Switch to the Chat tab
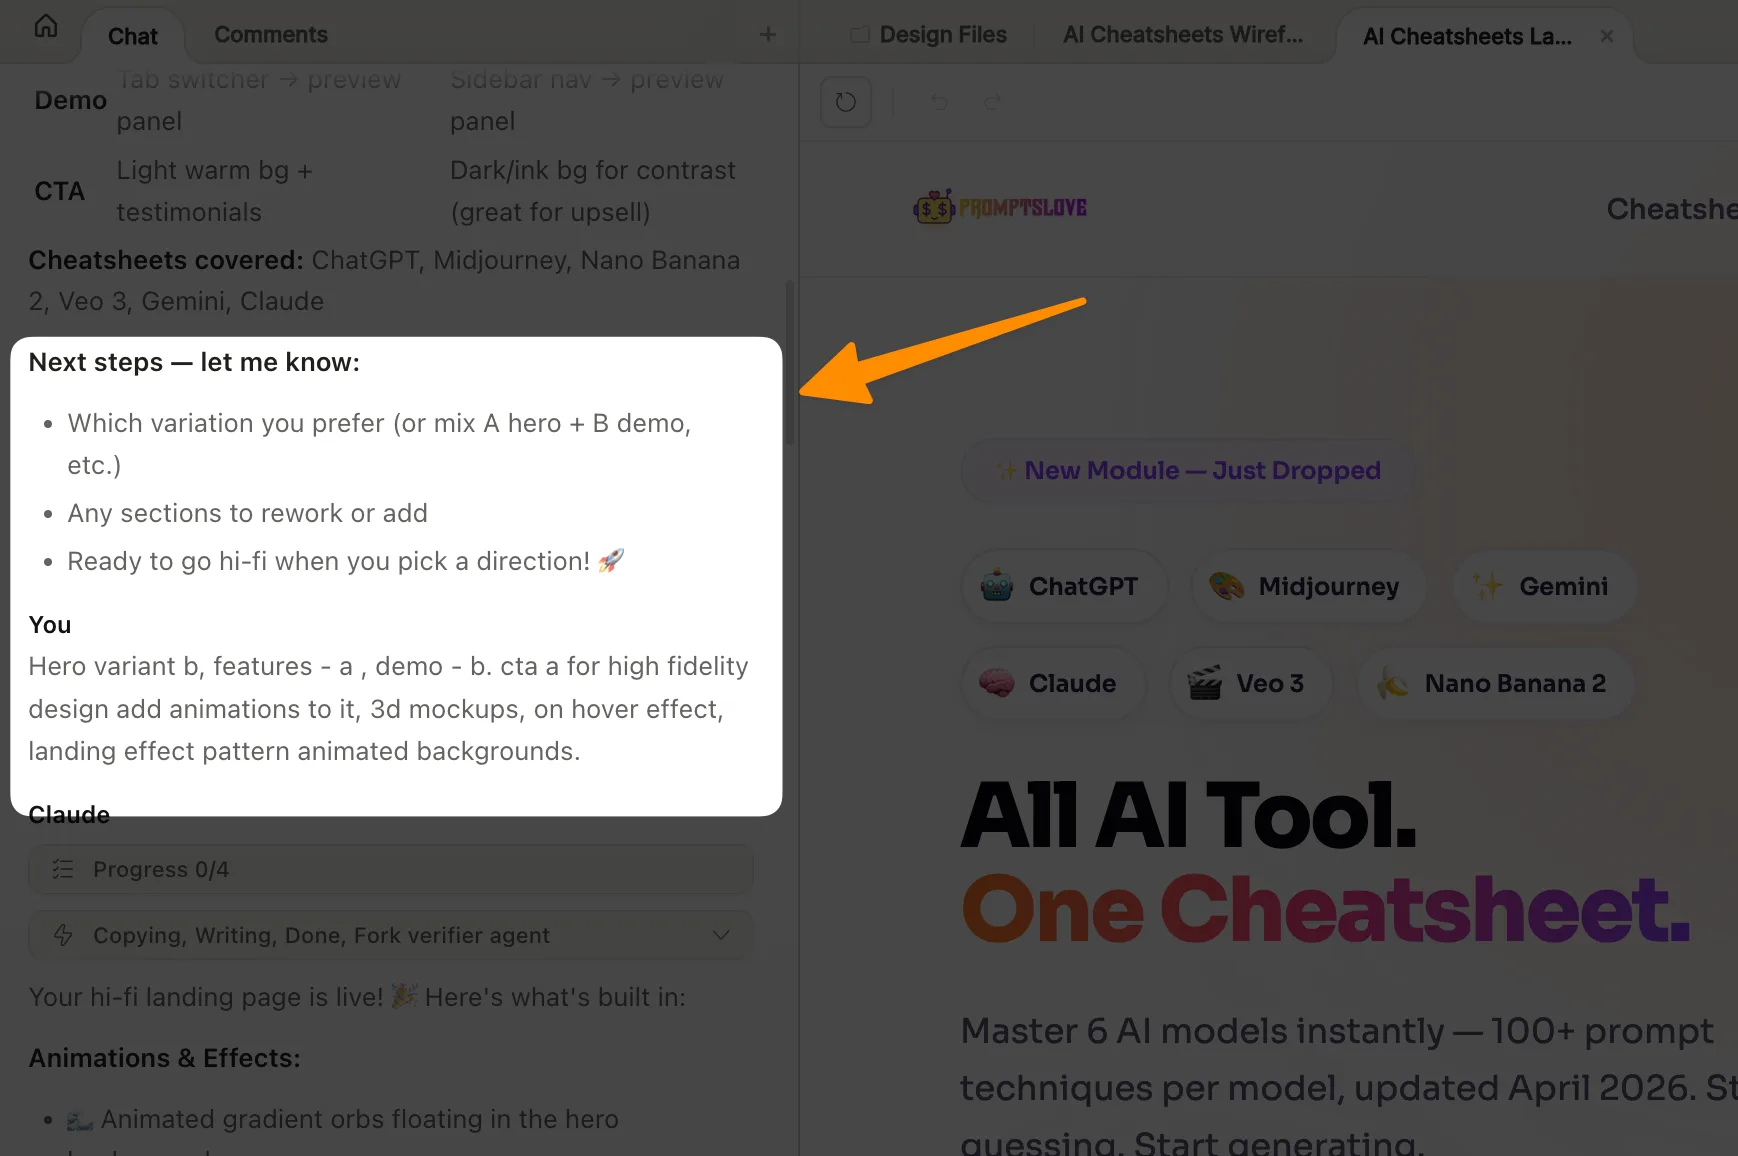Viewport: 1738px width, 1156px height. (x=133, y=36)
